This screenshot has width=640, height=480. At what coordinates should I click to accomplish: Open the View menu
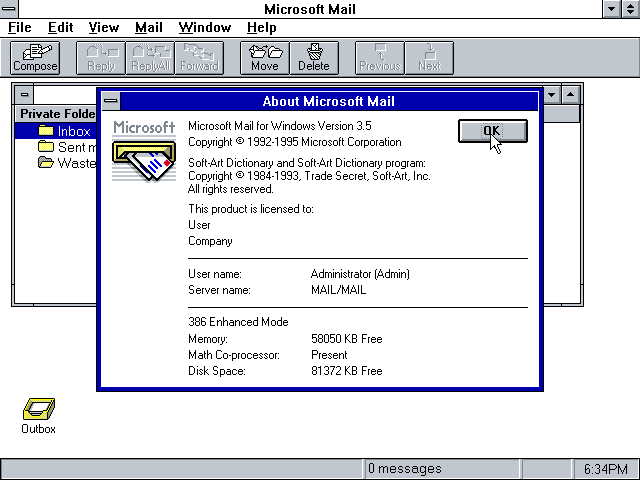tap(104, 27)
